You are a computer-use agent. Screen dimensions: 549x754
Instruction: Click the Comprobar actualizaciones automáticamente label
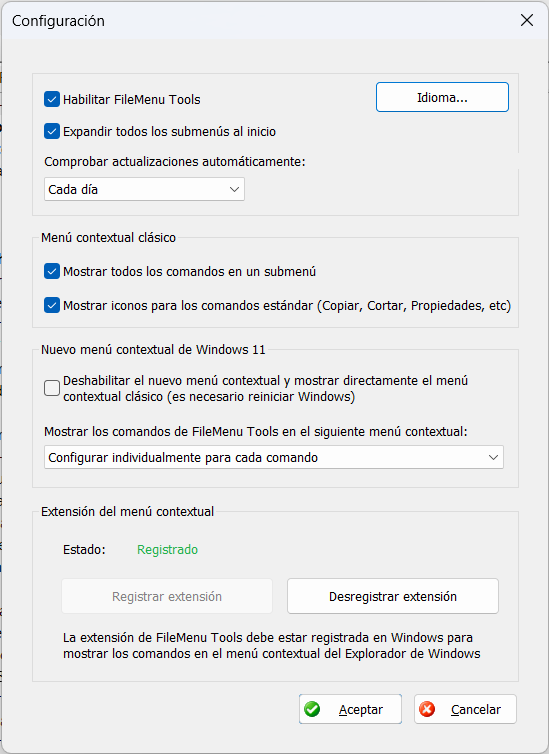tap(175, 162)
